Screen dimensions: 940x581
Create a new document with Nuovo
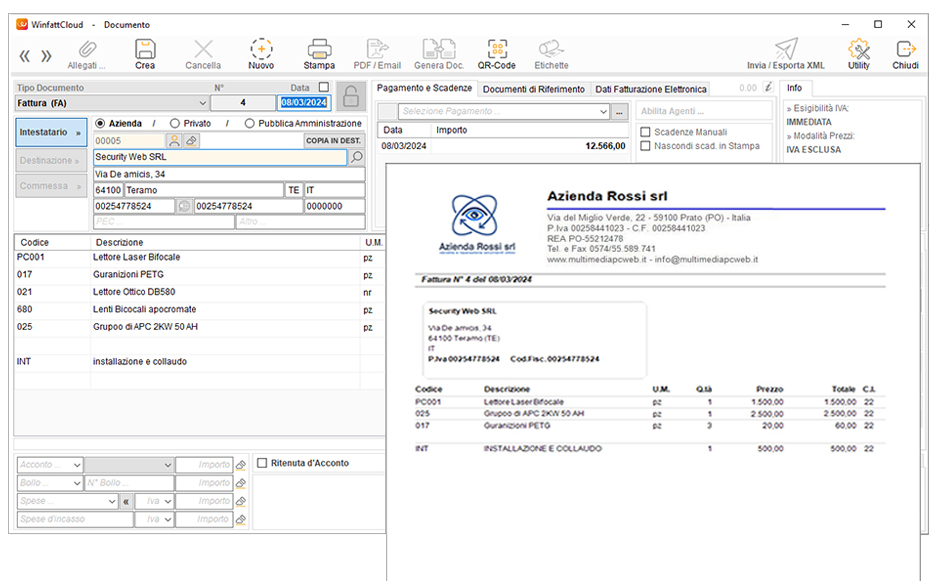tap(261, 55)
